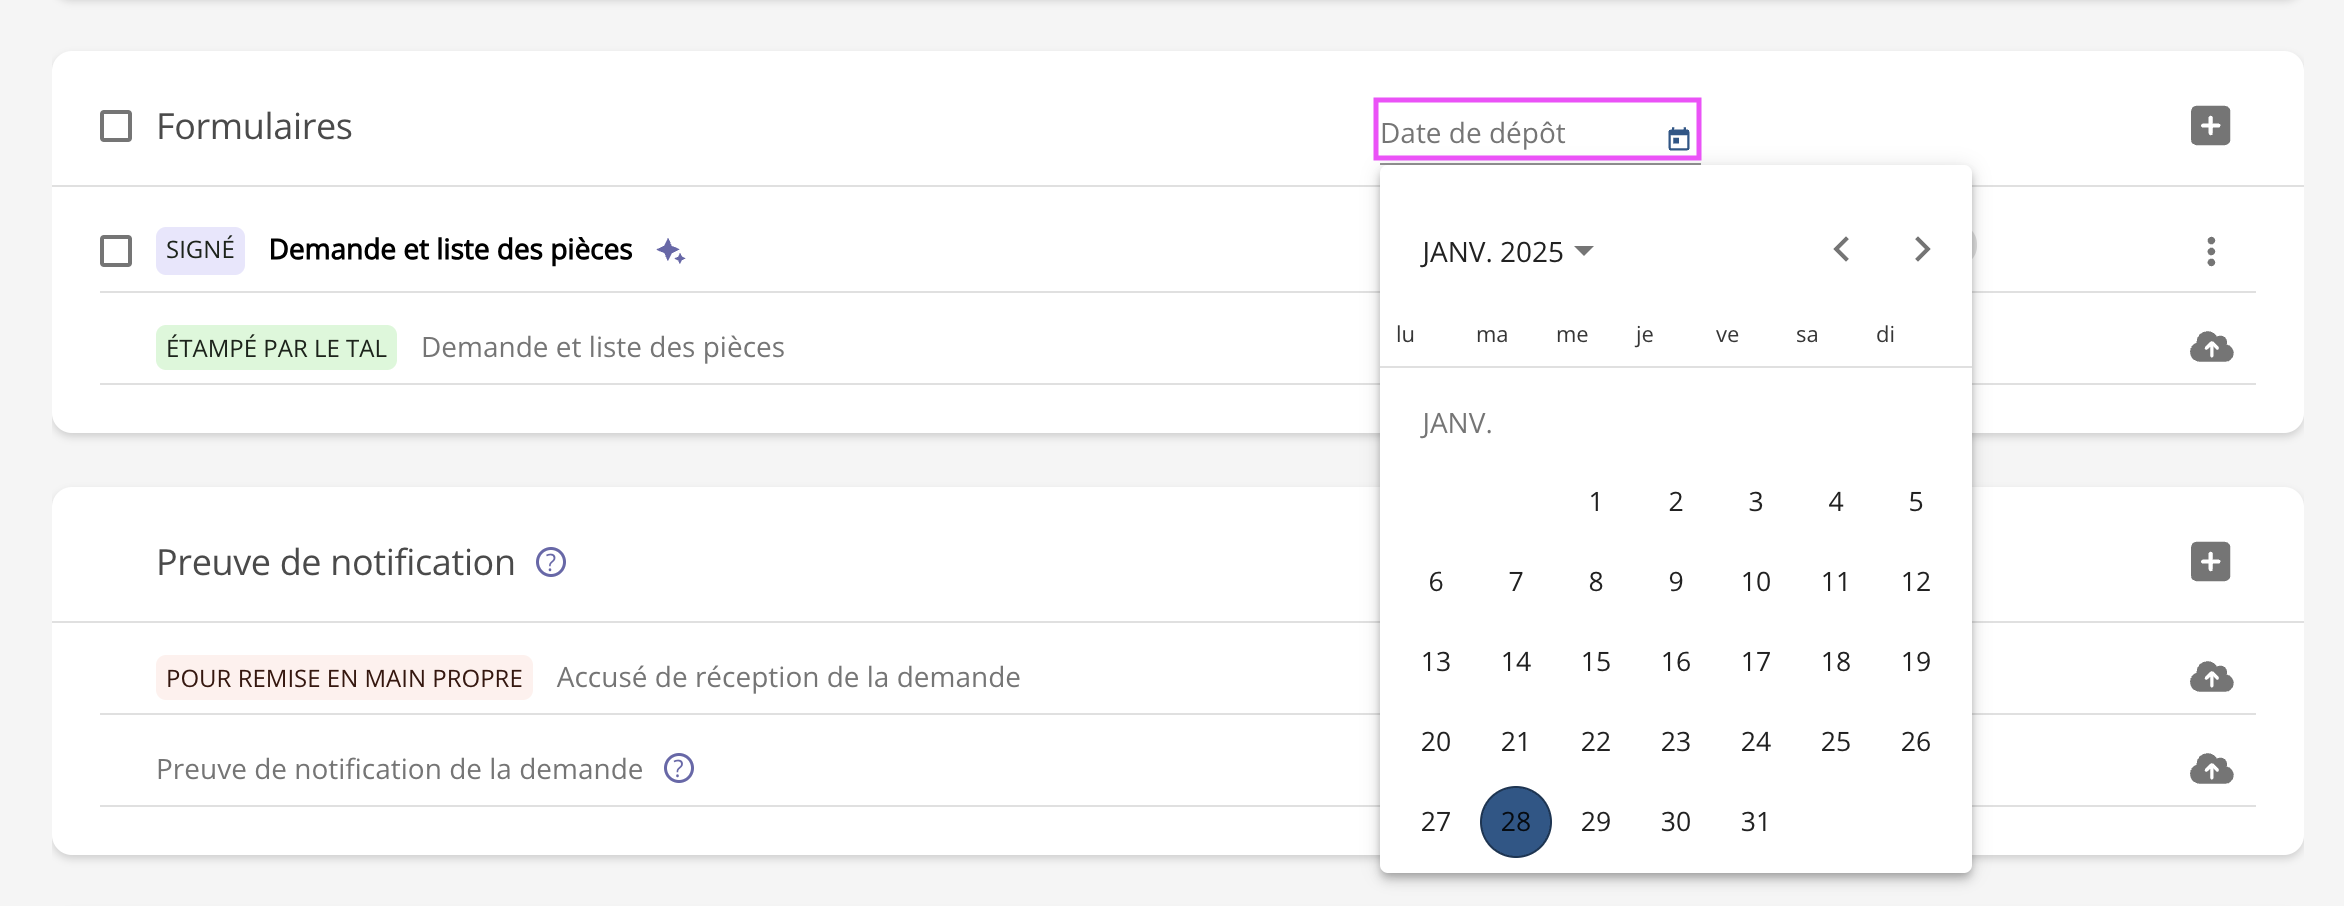Click the add button in Formulaires section
The image size is (2344, 906).
(x=2210, y=126)
